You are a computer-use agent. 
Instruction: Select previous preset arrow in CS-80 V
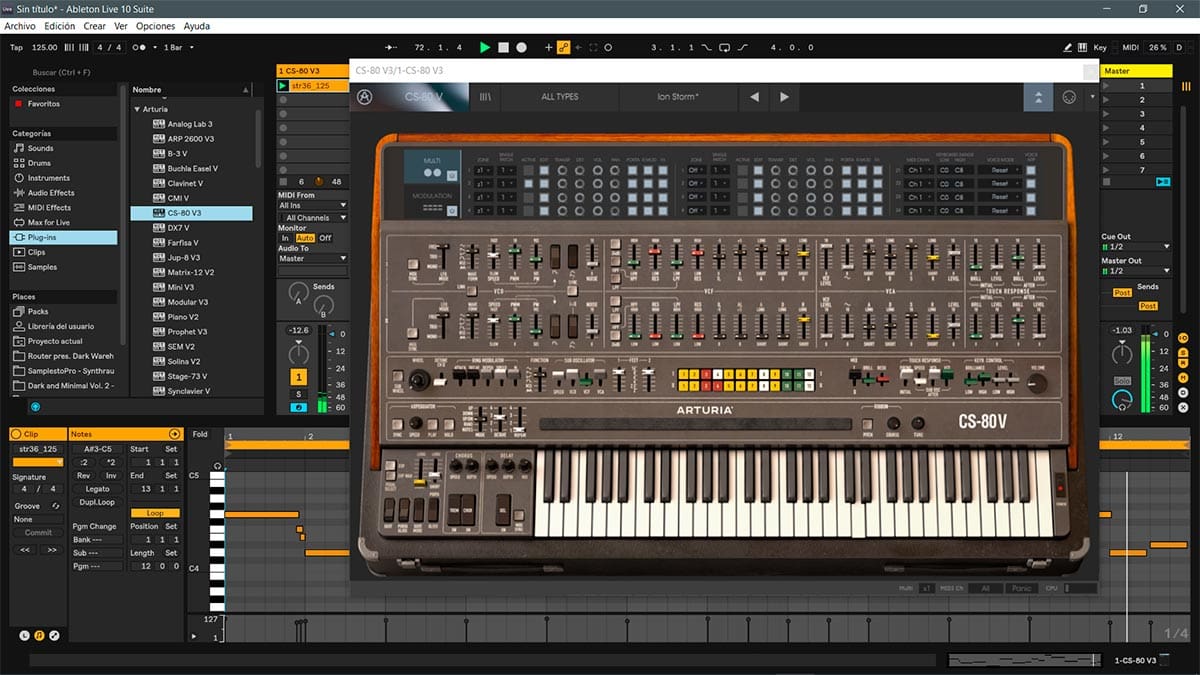pyautogui.click(x=754, y=97)
